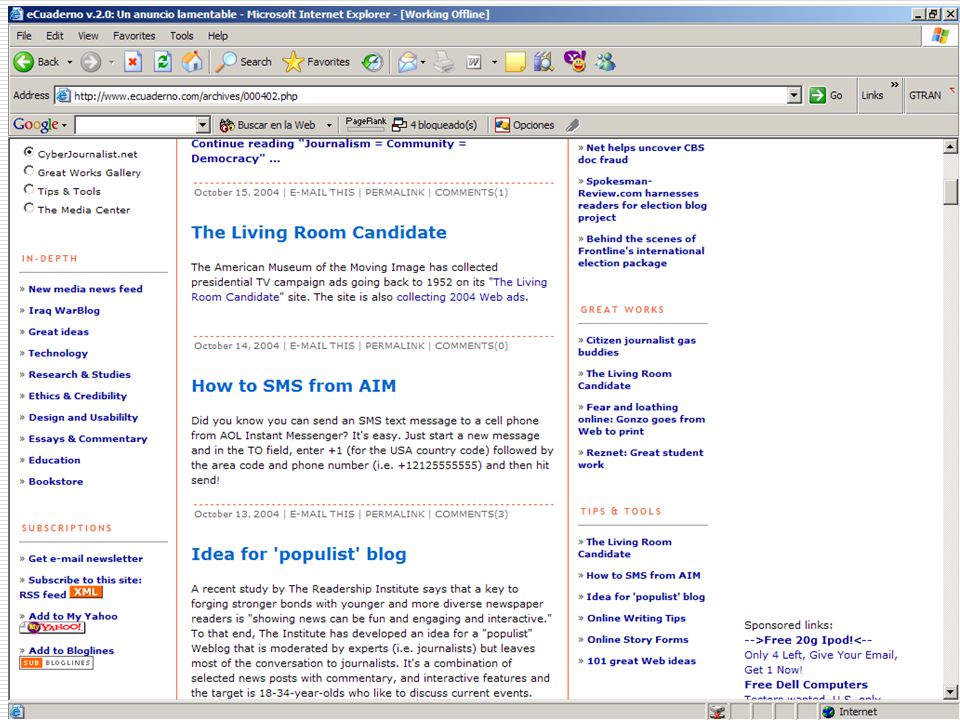960x720 pixels.
Task: Open the View menu
Action: [88, 36]
